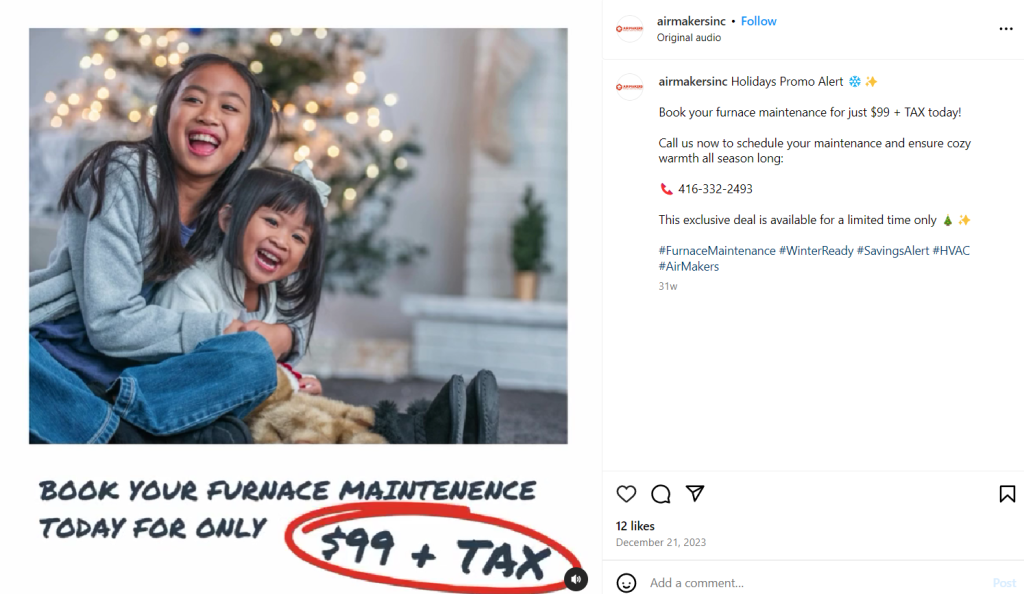Viewport: 1024px width, 594px height.
Task: Click the Original audio link
Action: click(x=689, y=38)
